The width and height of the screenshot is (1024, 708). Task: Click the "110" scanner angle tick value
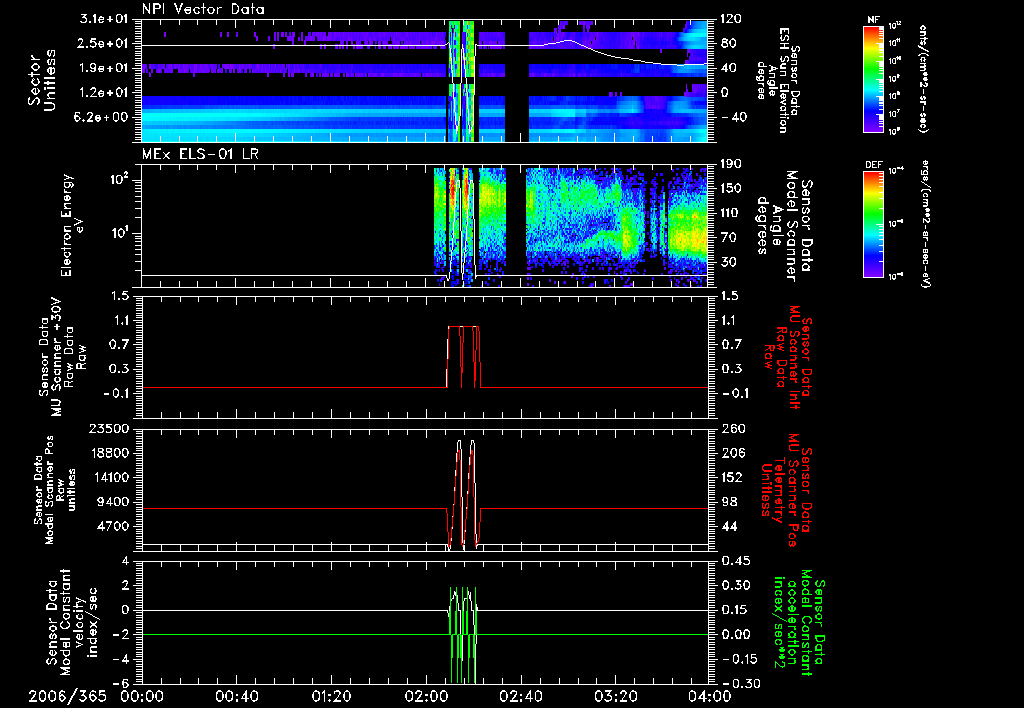pyautogui.click(x=731, y=213)
